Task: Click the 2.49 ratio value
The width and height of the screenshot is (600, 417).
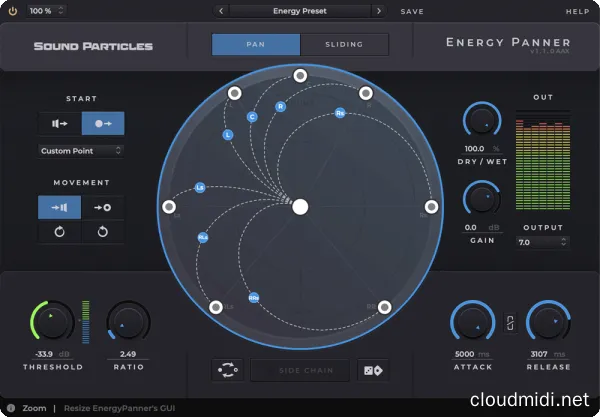Action: click(x=128, y=354)
